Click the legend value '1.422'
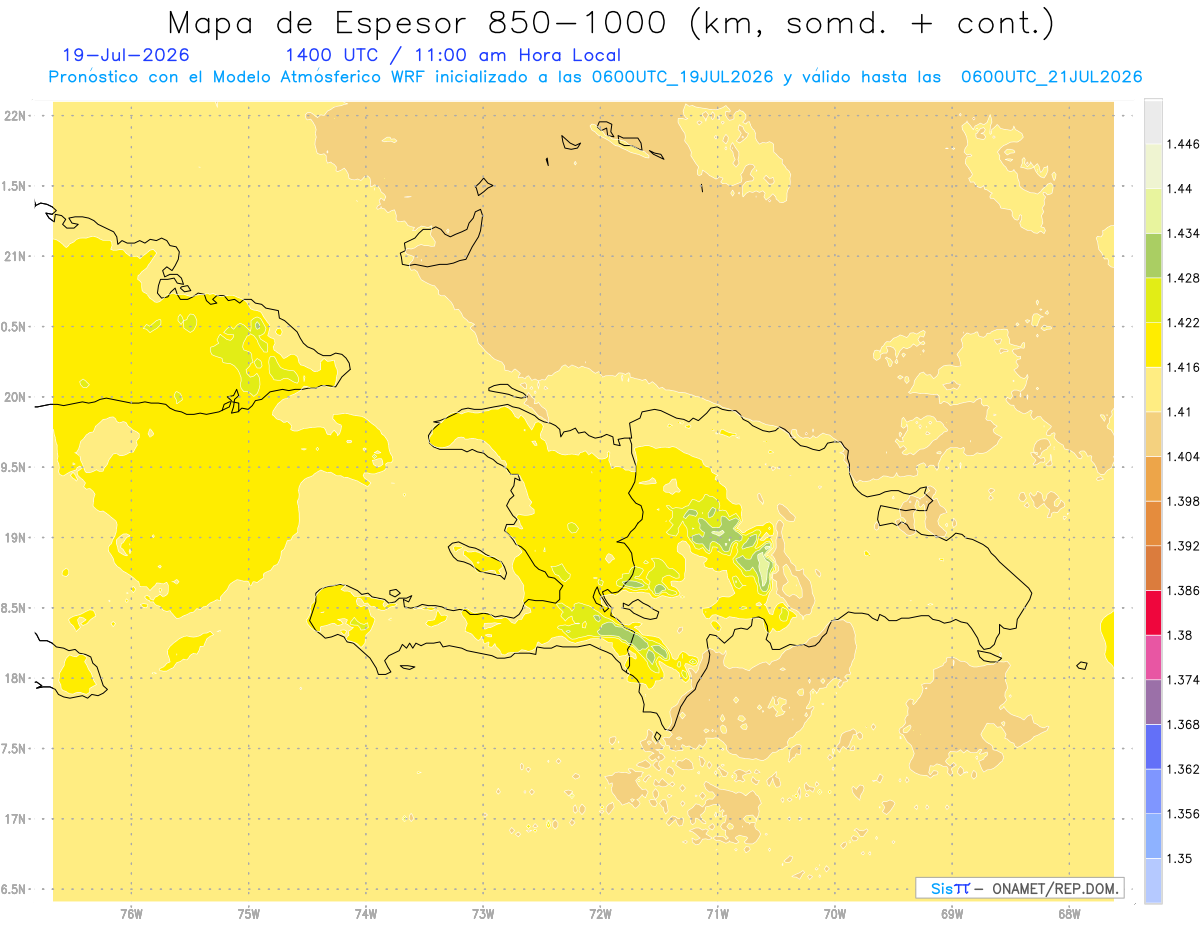Screen dimensions: 1200x927 click(1183, 323)
